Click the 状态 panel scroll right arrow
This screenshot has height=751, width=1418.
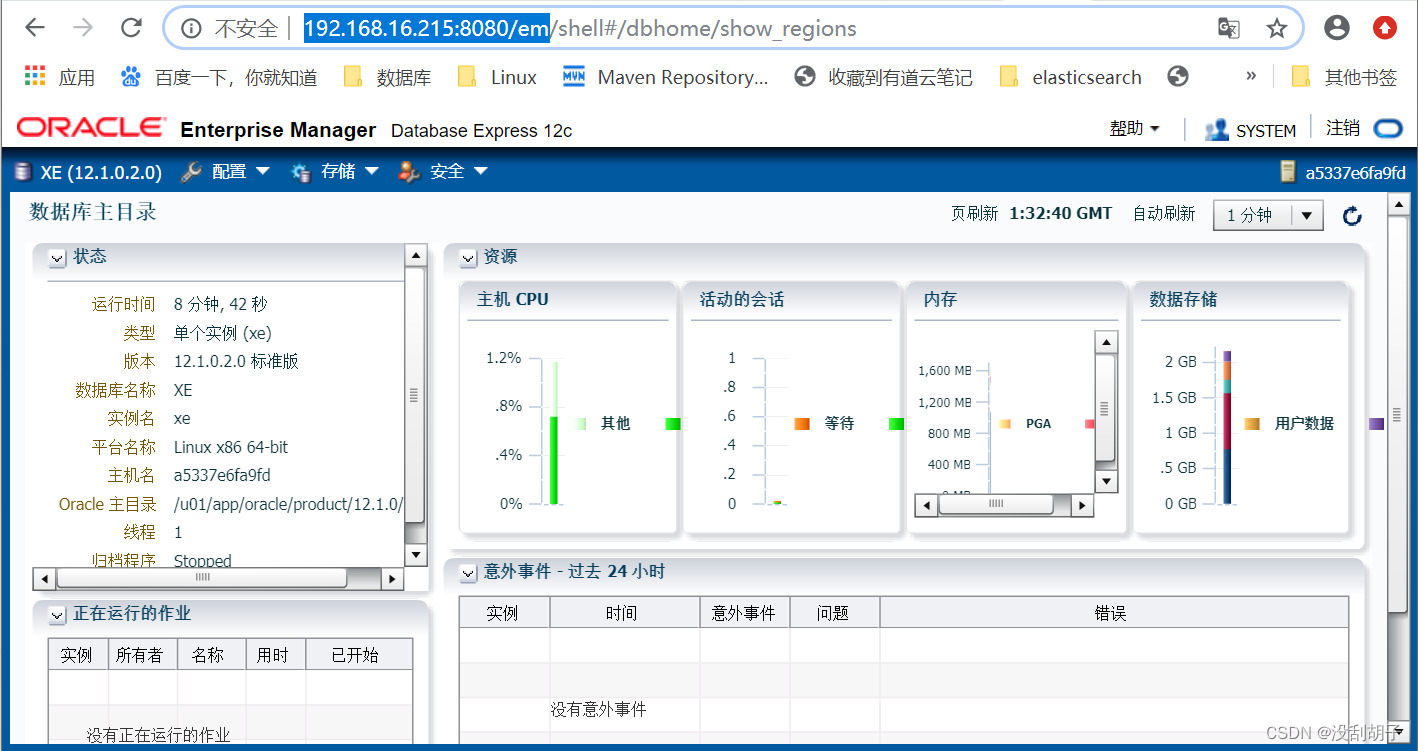click(x=393, y=578)
